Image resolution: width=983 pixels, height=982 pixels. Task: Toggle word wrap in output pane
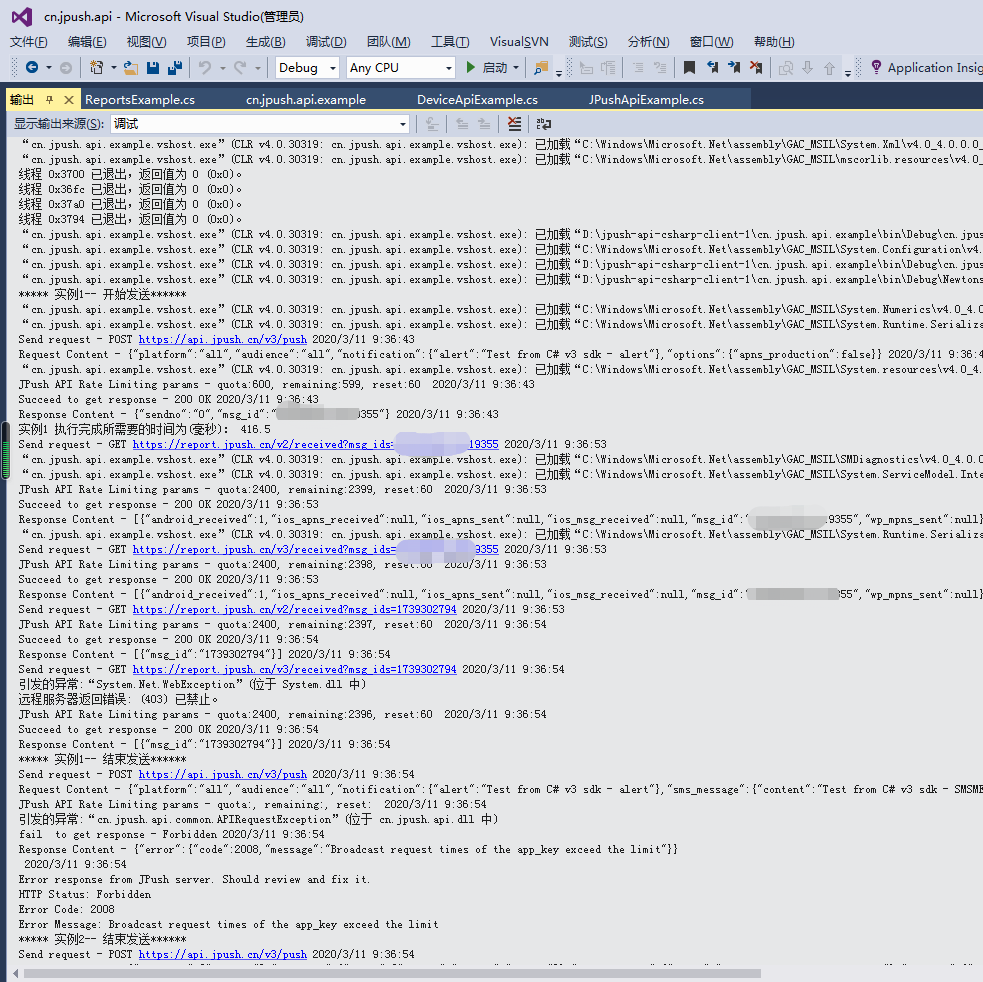[x=544, y=124]
